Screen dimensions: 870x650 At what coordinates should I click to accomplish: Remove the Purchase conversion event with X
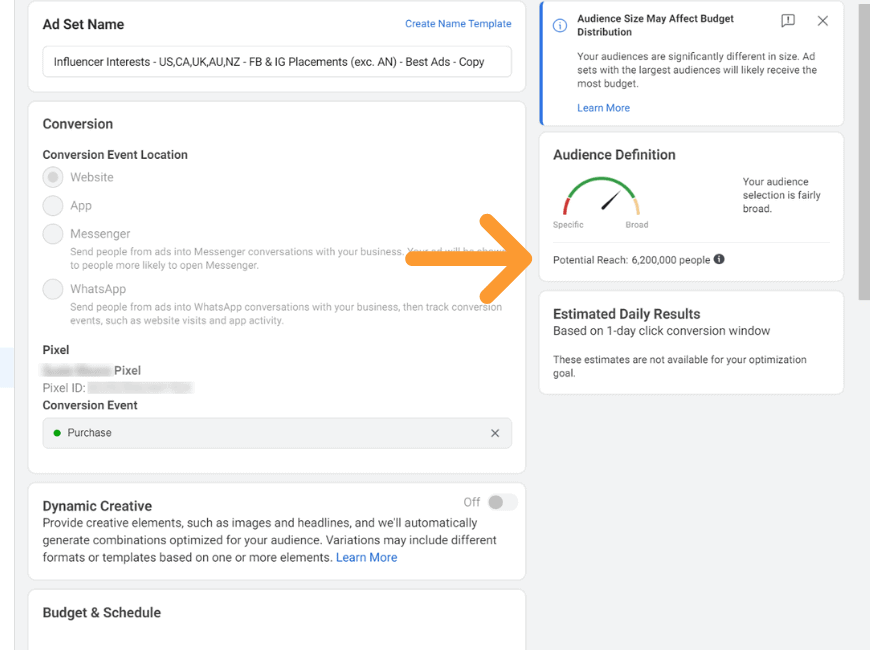pos(495,433)
